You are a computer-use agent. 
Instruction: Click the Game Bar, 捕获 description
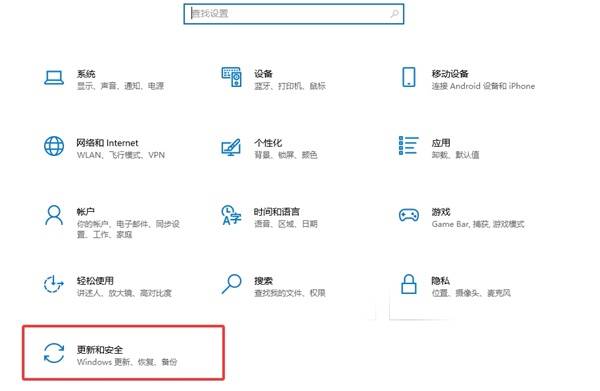478,224
